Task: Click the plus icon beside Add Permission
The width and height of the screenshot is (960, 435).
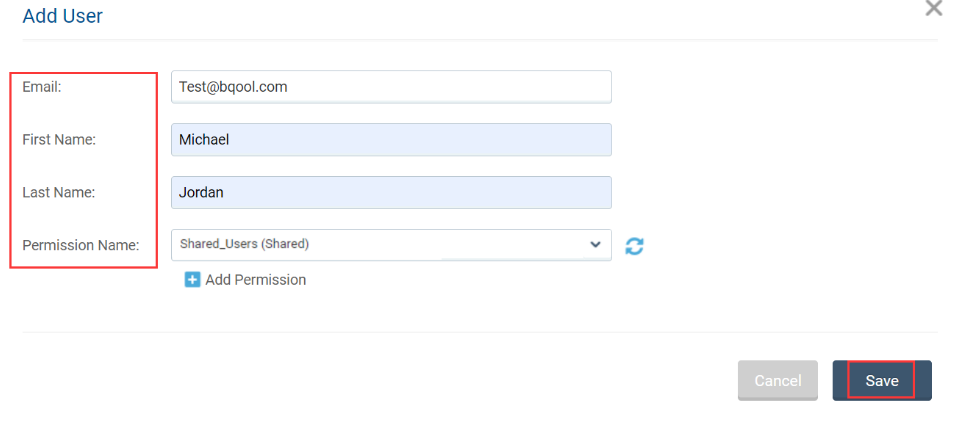Action: (x=192, y=280)
